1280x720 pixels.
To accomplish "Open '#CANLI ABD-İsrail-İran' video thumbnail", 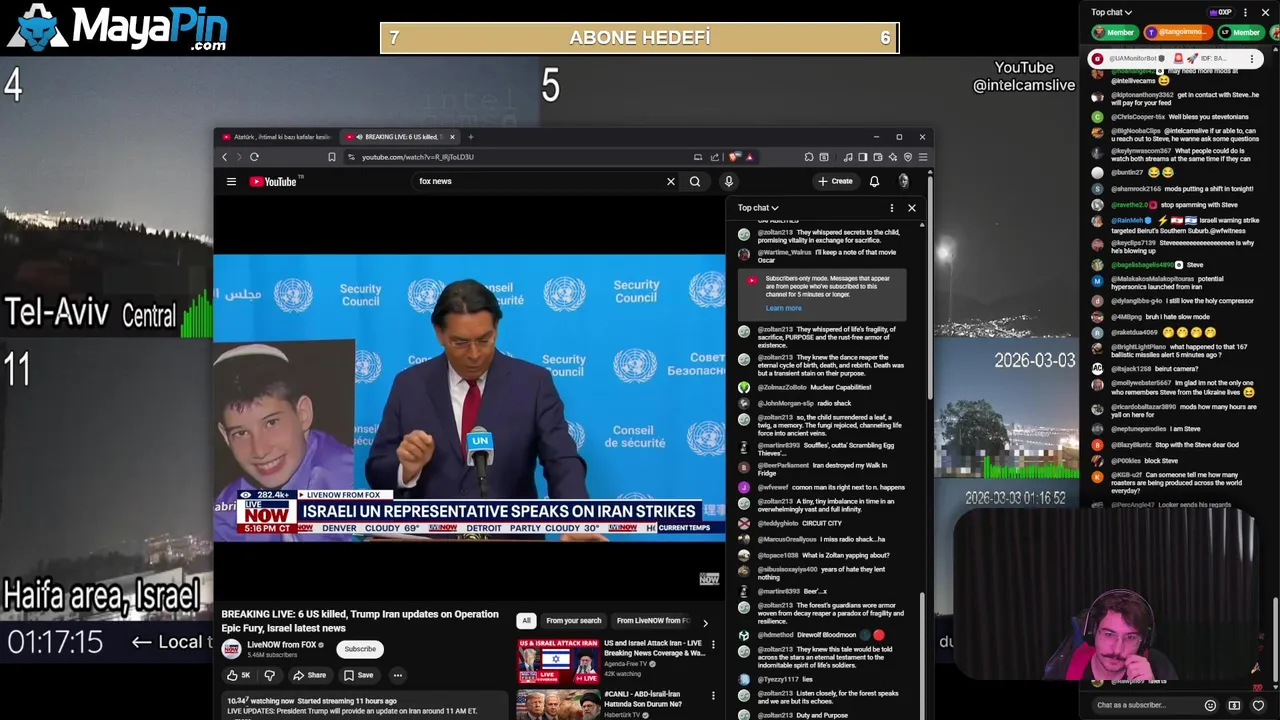I will pyautogui.click(x=558, y=705).
